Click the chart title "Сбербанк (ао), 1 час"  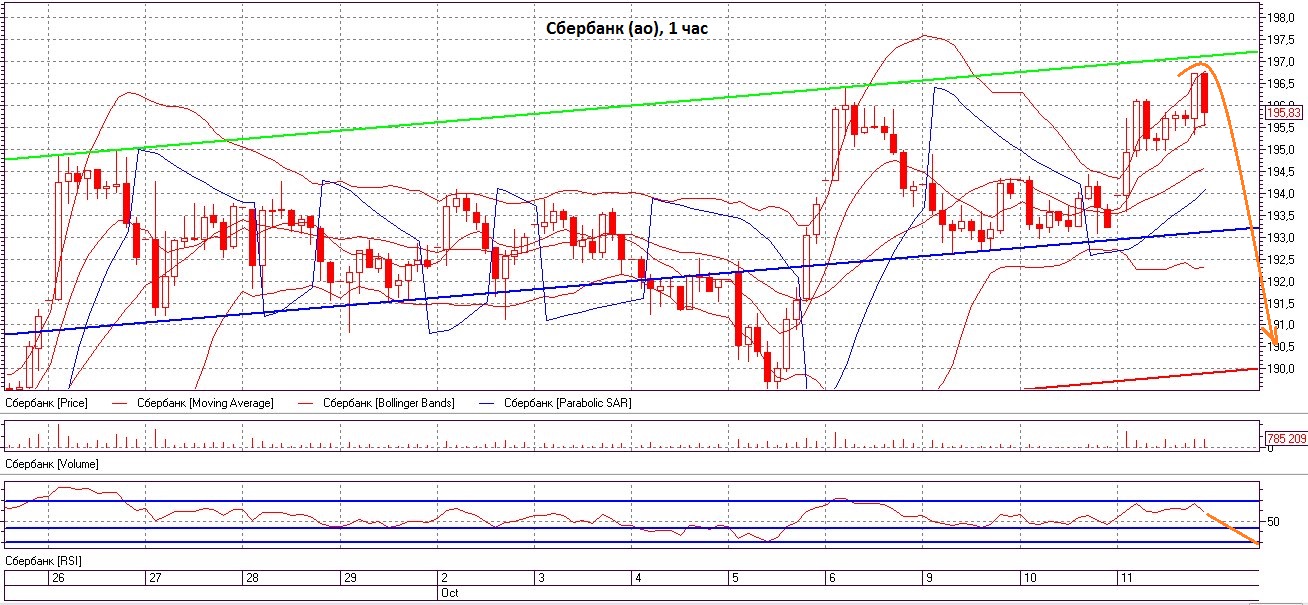tap(627, 28)
